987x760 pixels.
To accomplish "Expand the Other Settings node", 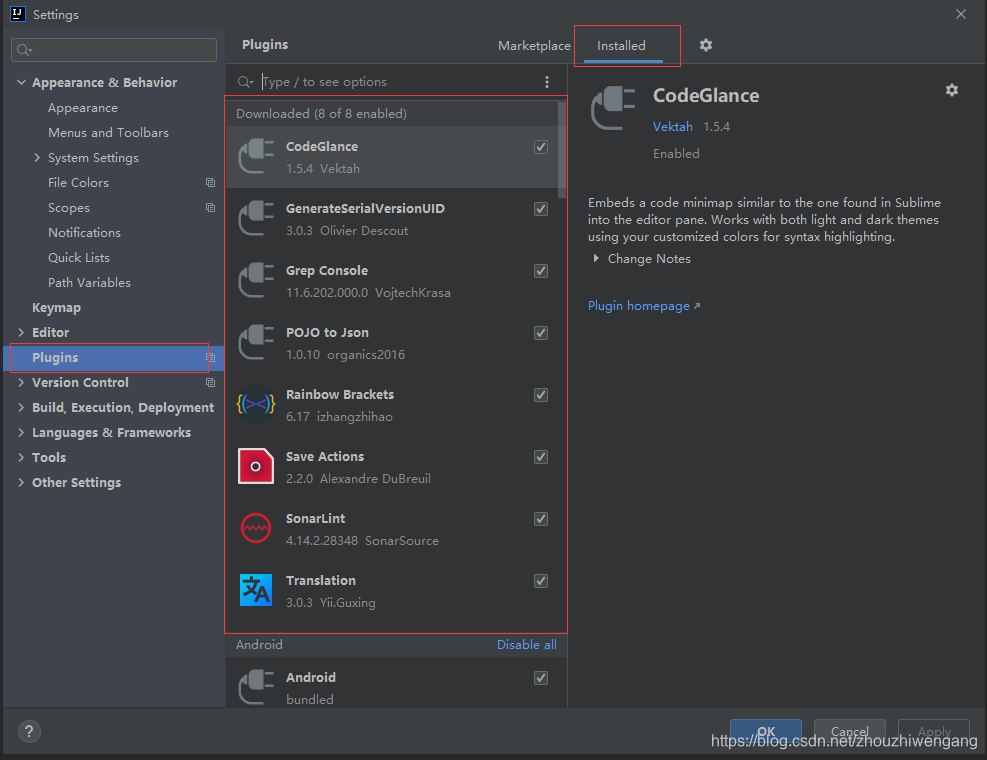I will (x=21, y=482).
